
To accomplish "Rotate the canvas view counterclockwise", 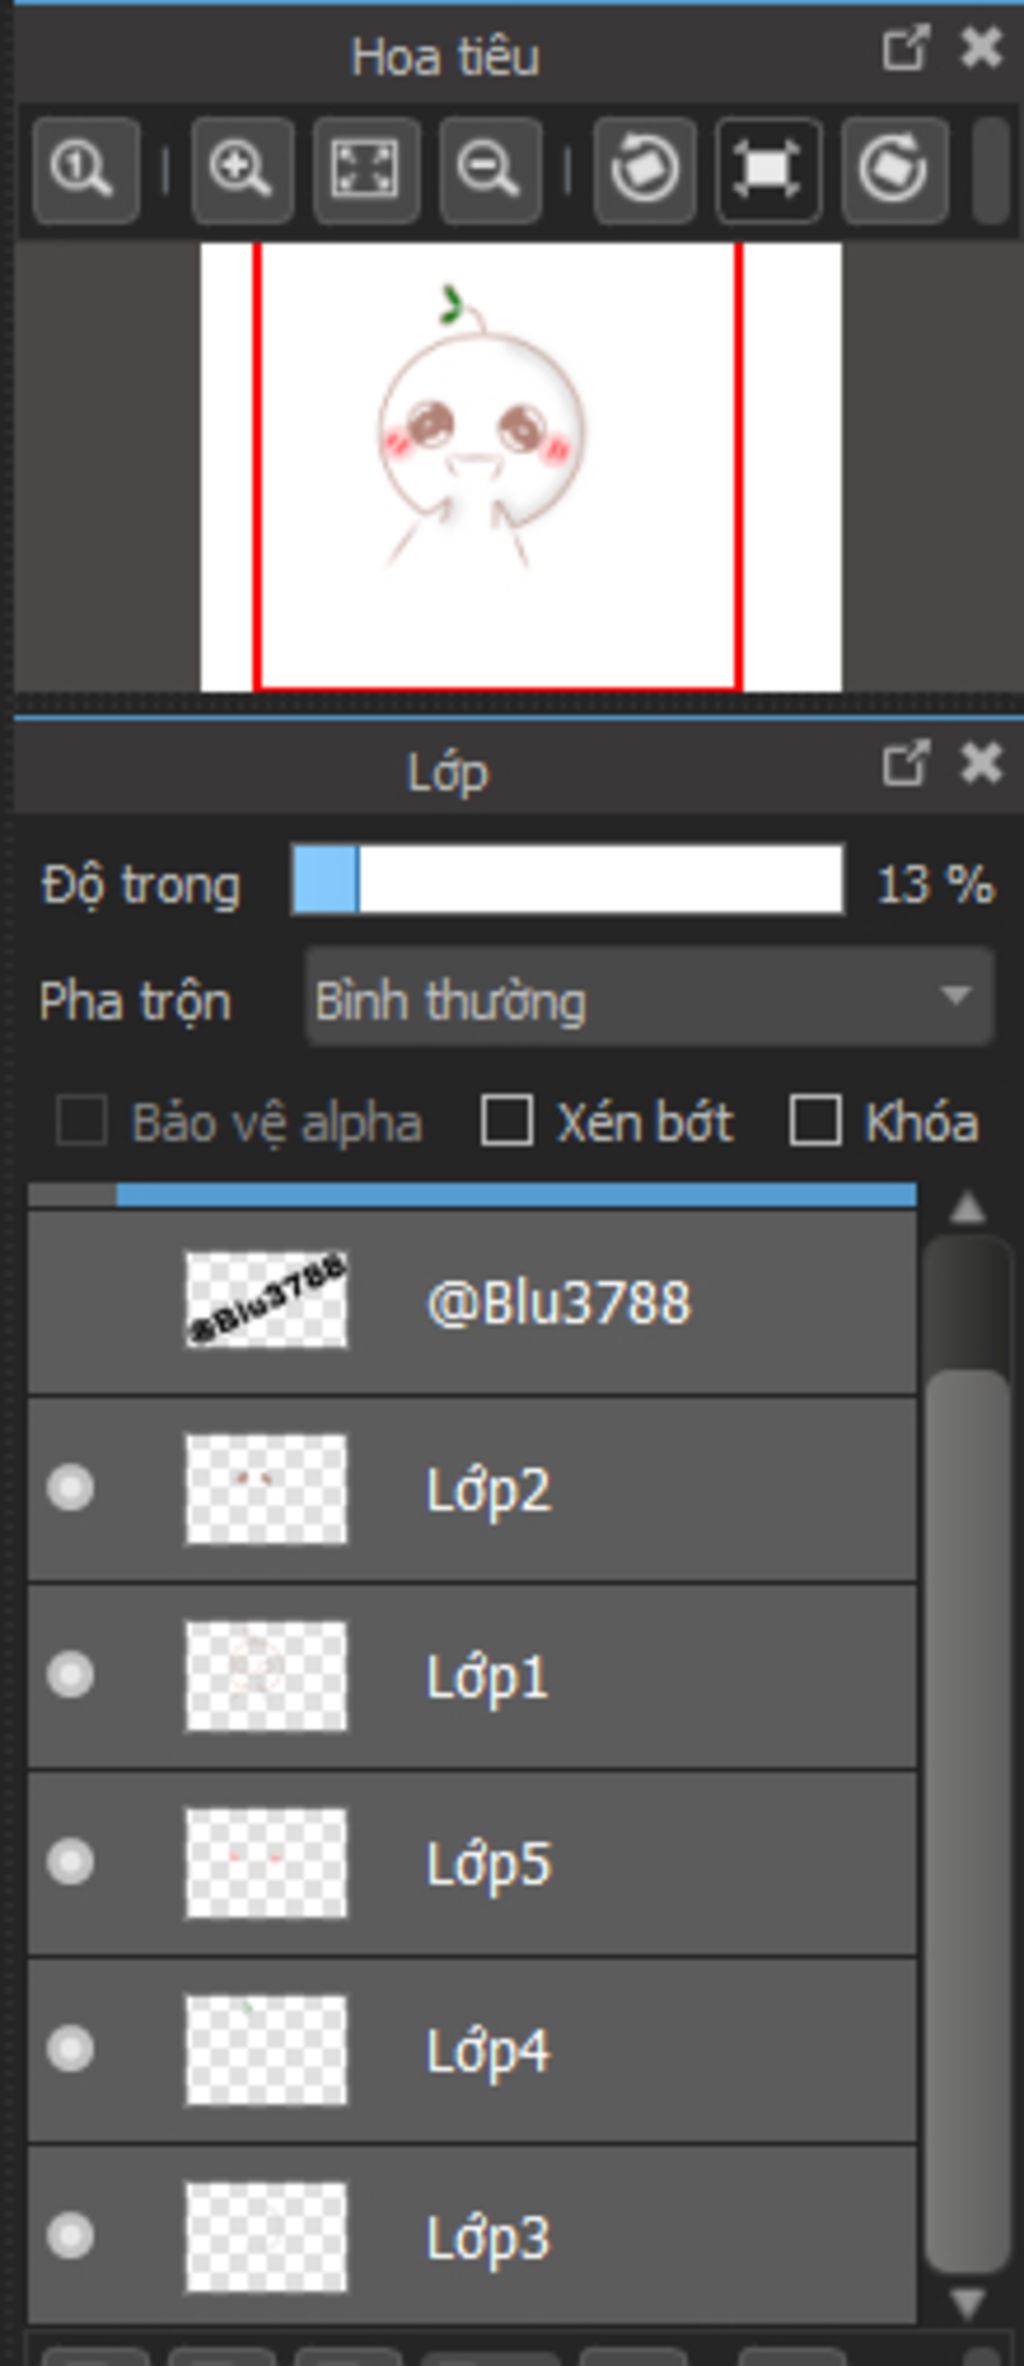I will (644, 169).
